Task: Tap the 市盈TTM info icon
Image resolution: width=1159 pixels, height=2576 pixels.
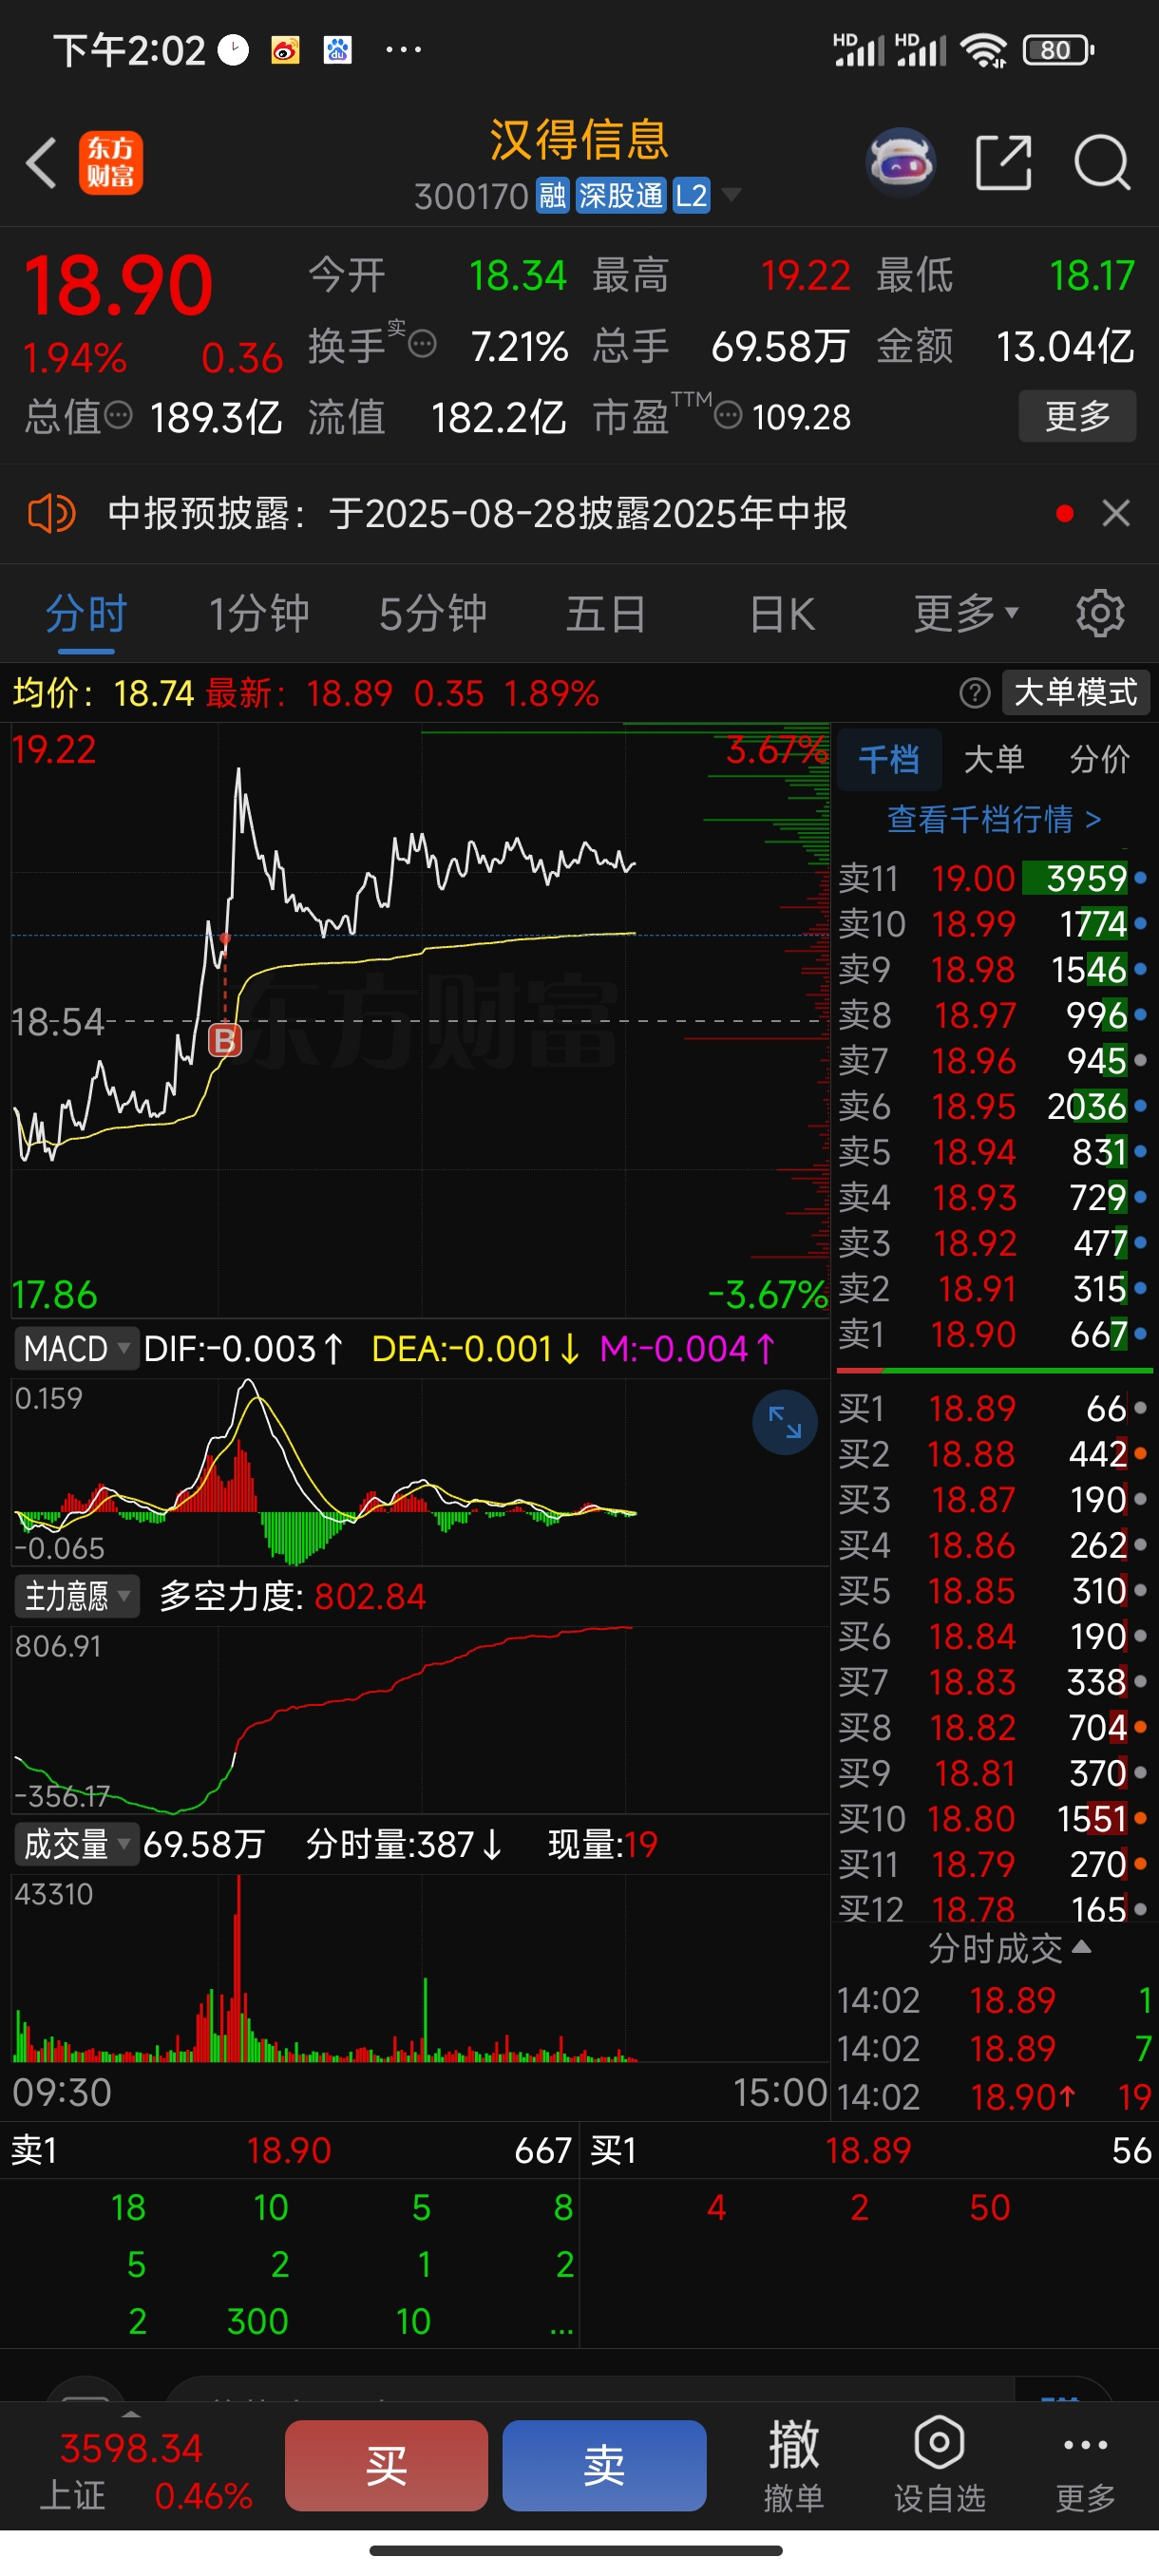Action: (728, 415)
